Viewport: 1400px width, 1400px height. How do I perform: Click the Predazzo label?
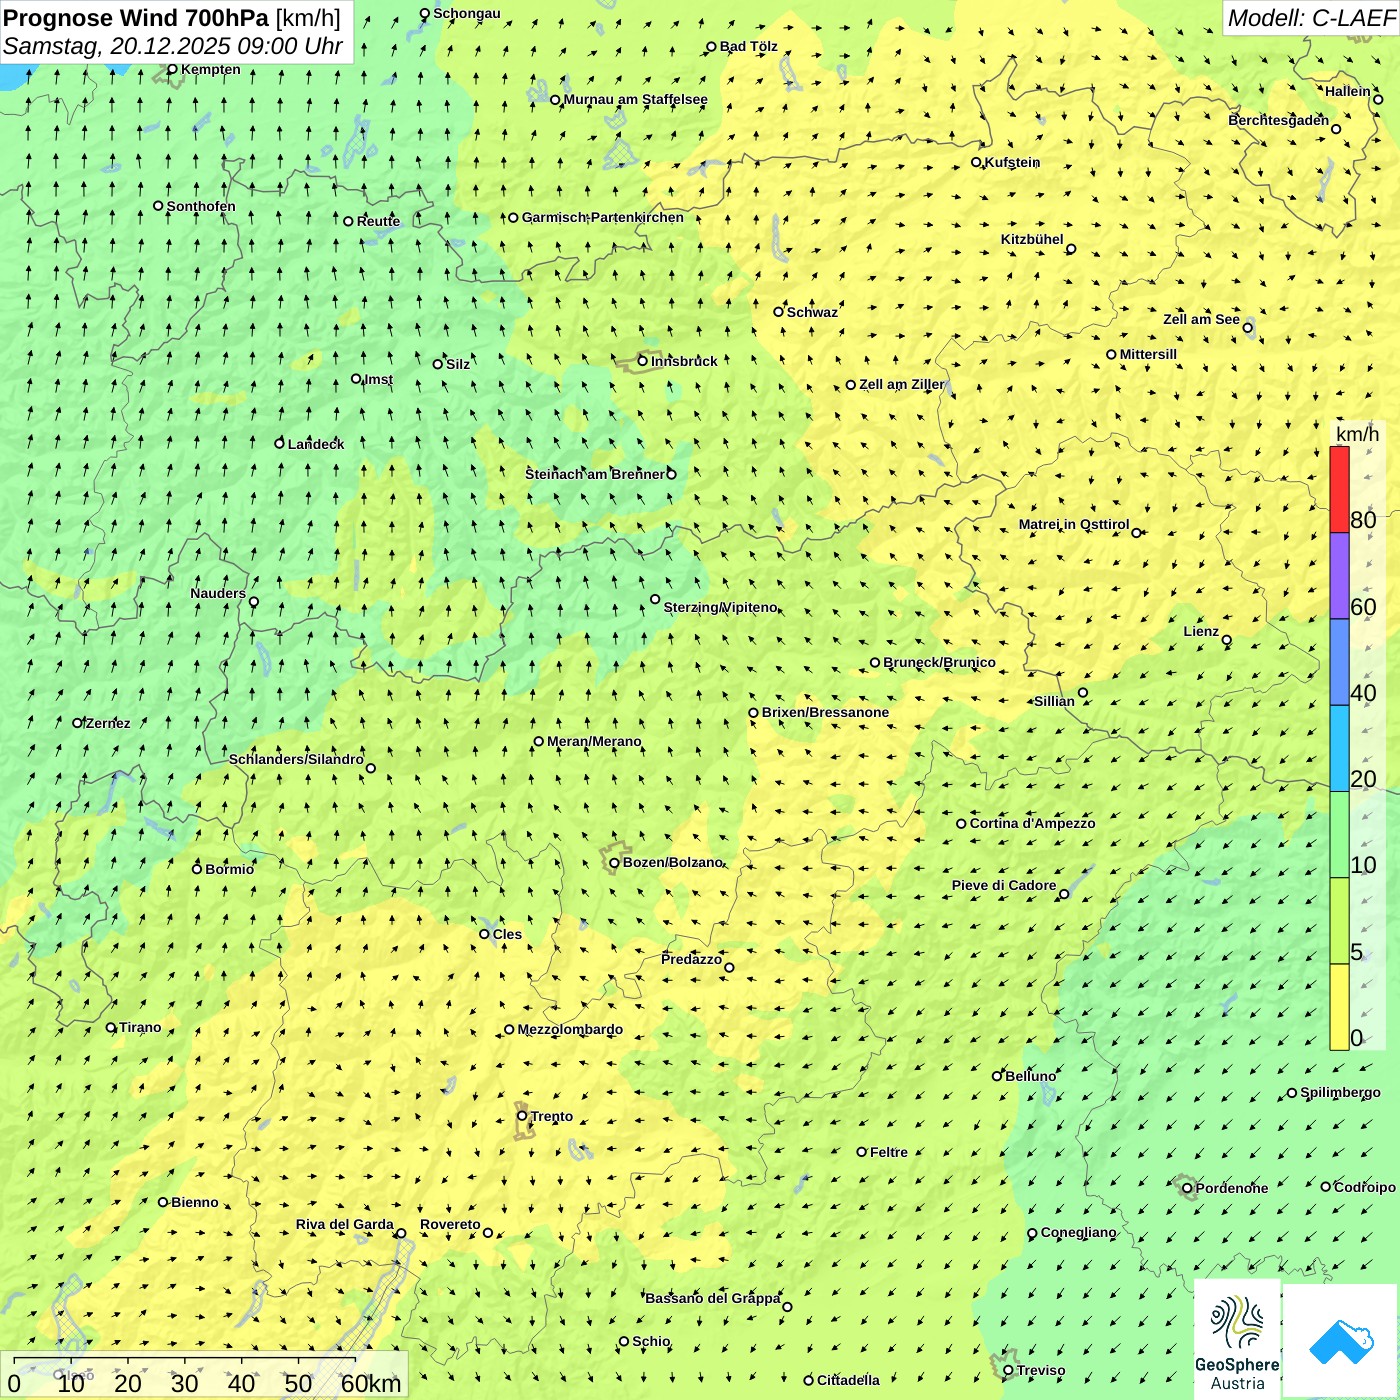(x=691, y=959)
